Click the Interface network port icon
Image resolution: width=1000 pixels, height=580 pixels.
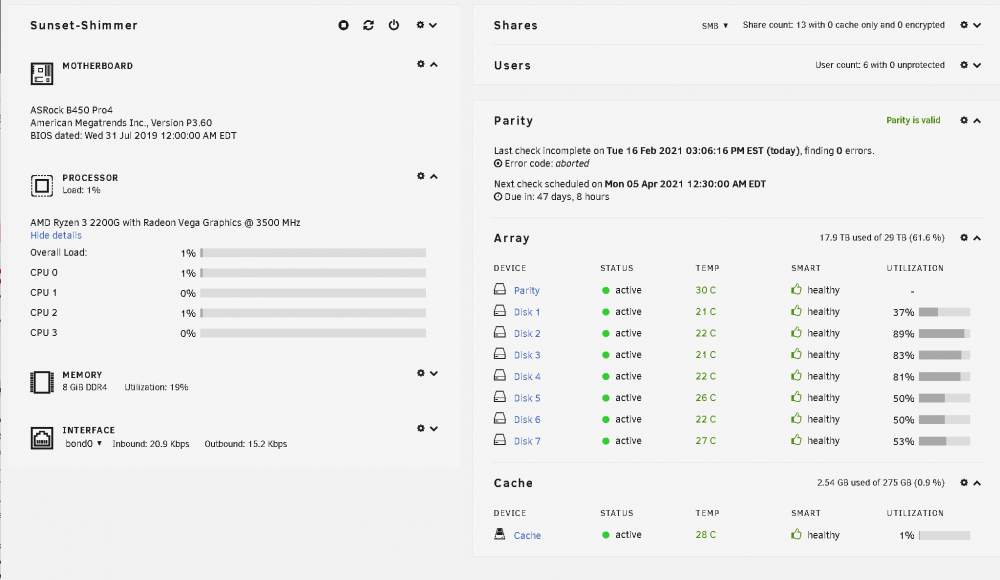[41, 438]
